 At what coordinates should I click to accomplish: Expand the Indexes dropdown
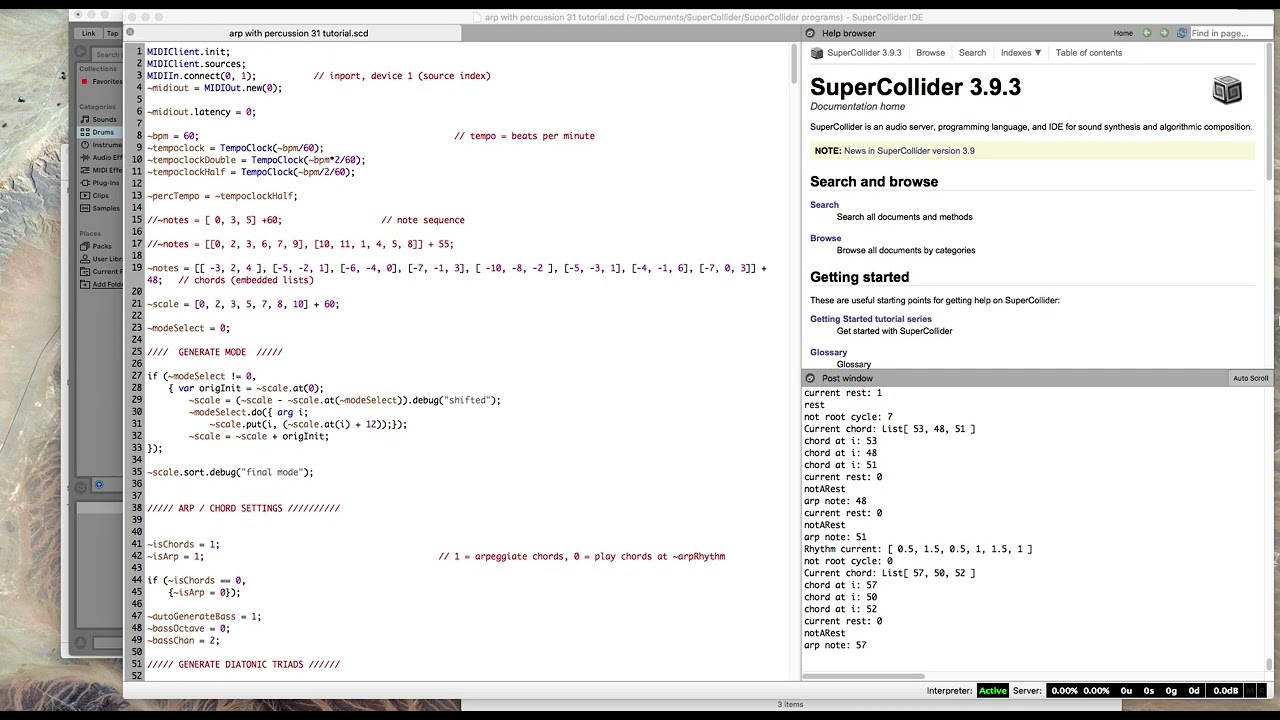[x=1021, y=53]
